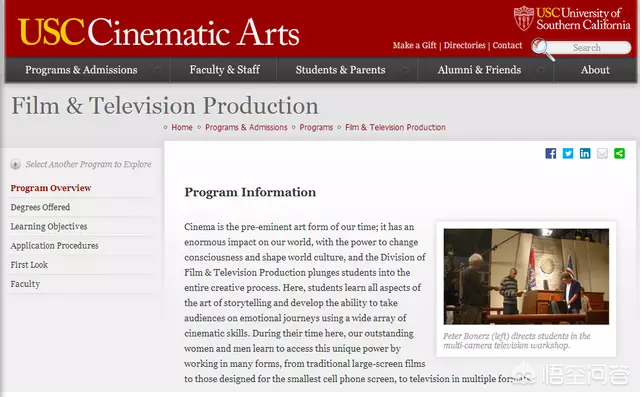
Task: Expand Students & Parents dropdown arrow
Action: [405, 70]
